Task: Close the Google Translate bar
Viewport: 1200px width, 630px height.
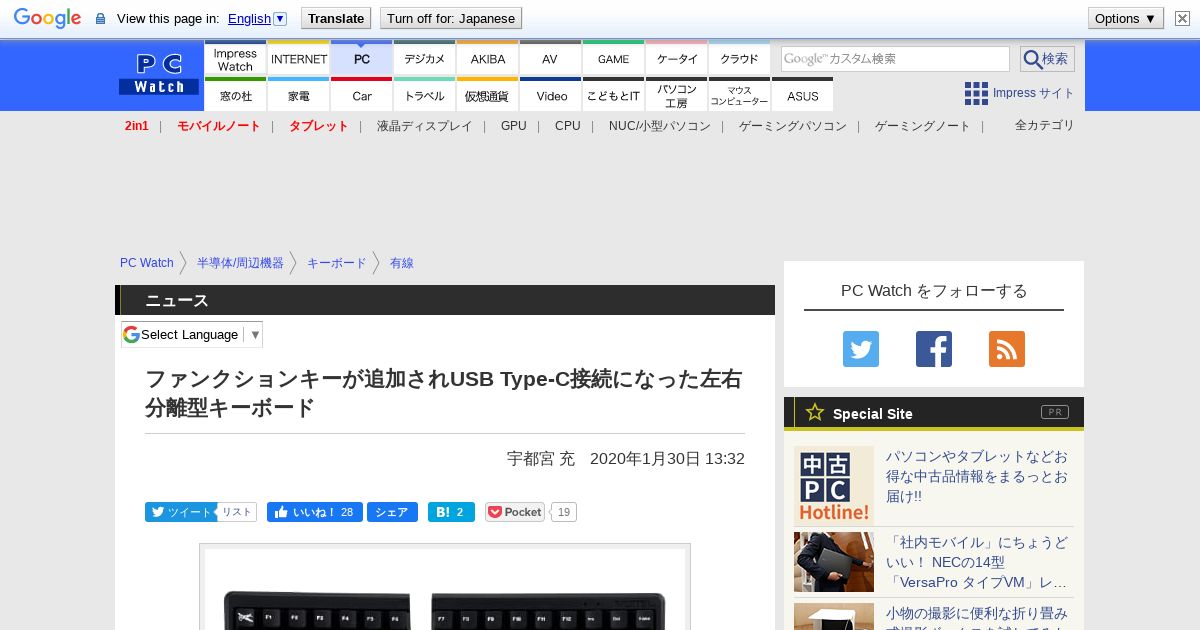Action: pos(1182,18)
